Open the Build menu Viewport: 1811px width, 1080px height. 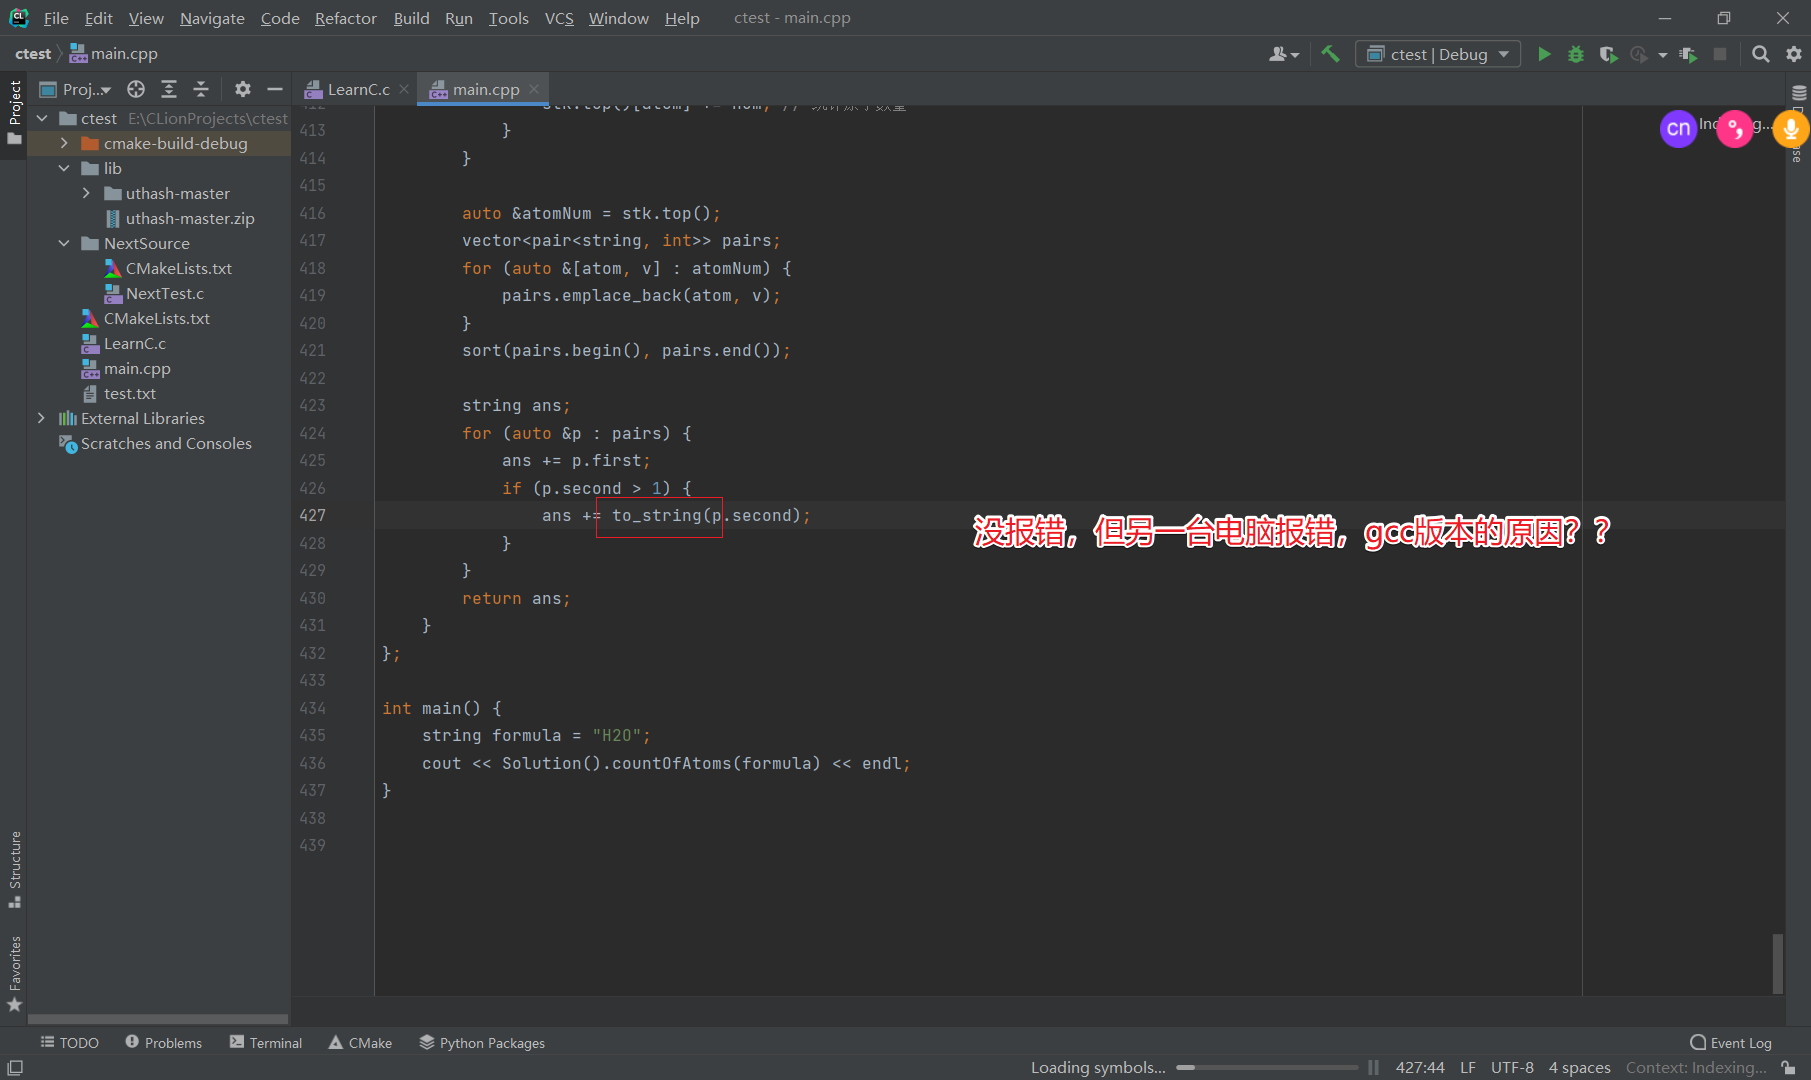[411, 18]
